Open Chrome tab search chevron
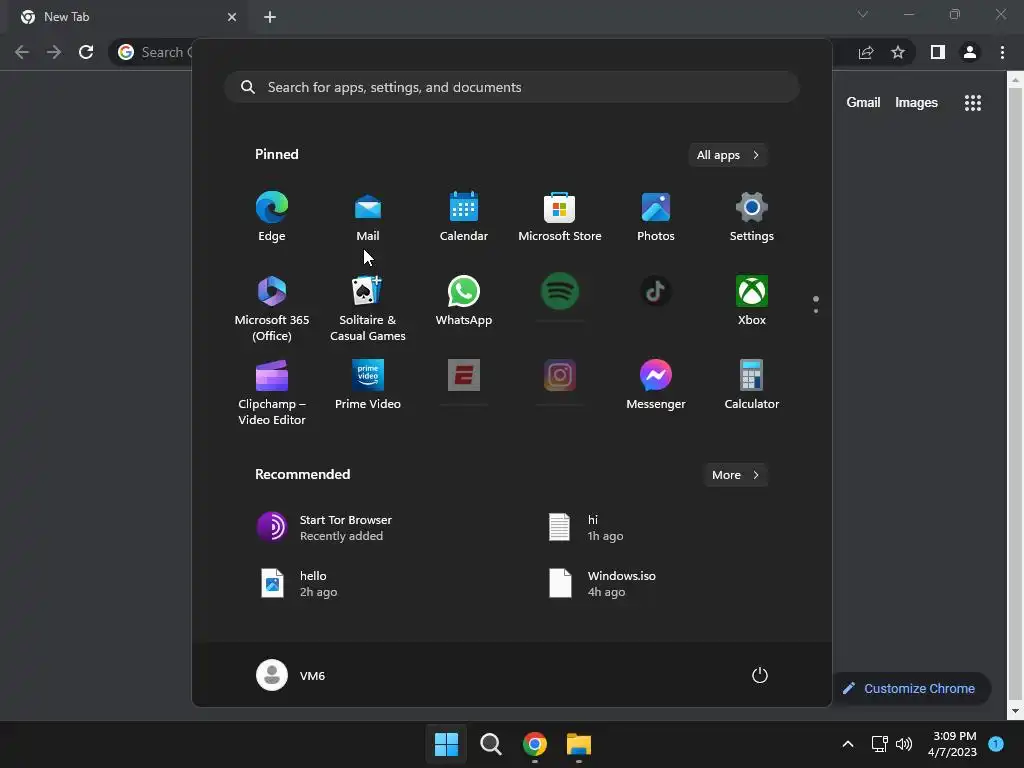 863,14
